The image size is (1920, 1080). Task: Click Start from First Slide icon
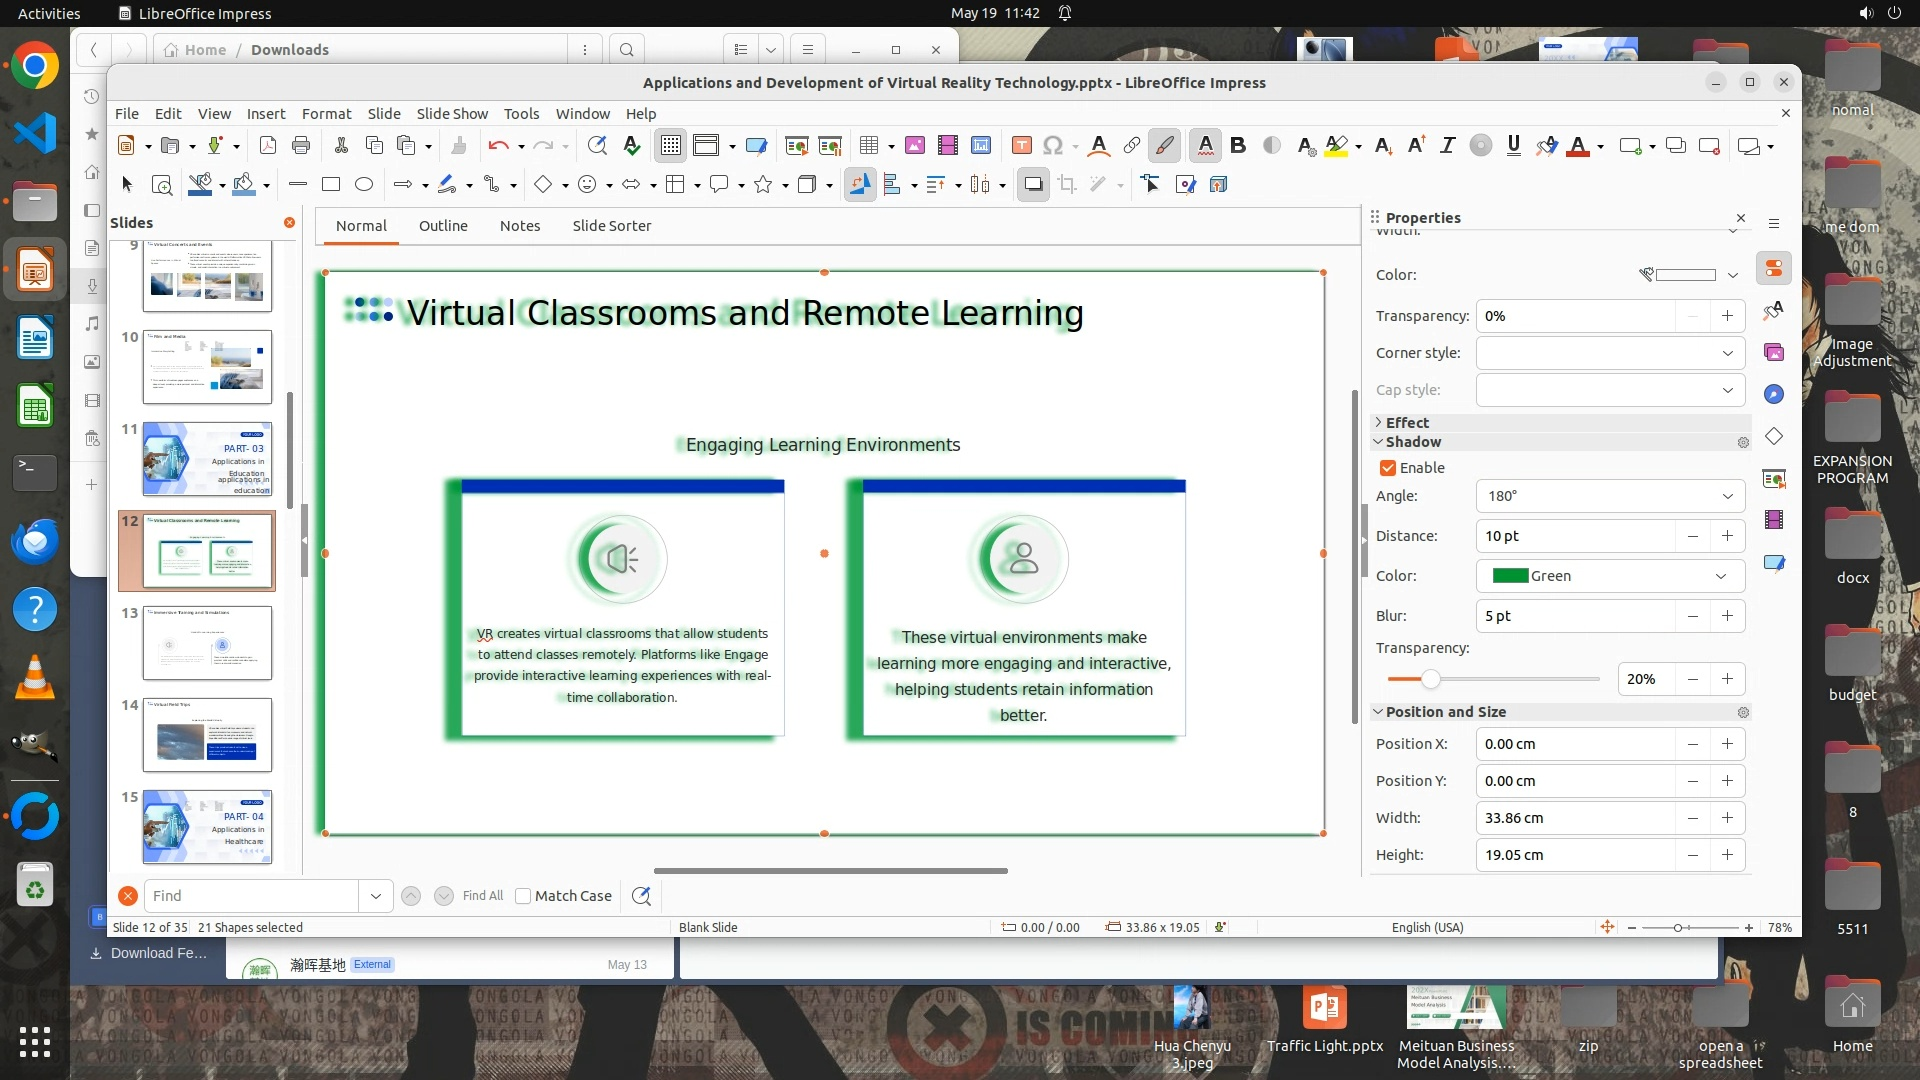pos(796,146)
